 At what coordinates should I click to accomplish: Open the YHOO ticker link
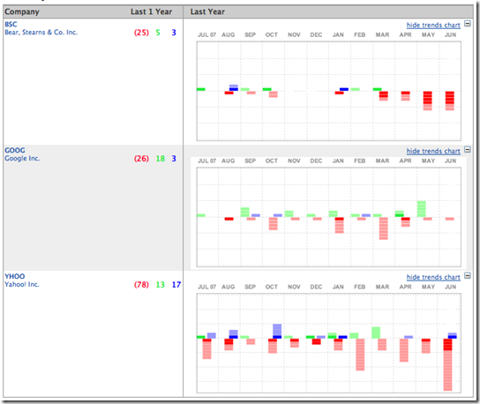[x=15, y=276]
